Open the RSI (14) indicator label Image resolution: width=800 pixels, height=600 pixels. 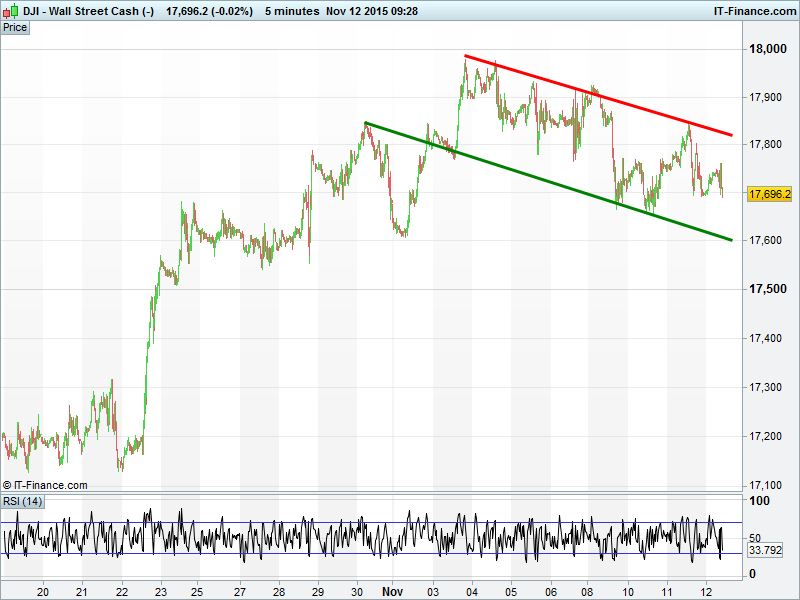click(23, 501)
